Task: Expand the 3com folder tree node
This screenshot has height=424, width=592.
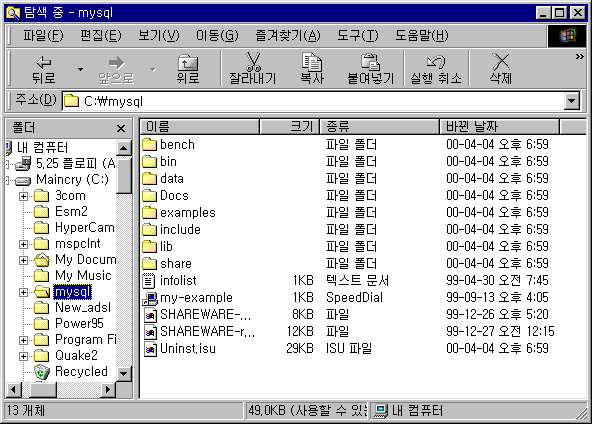Action: point(23,196)
